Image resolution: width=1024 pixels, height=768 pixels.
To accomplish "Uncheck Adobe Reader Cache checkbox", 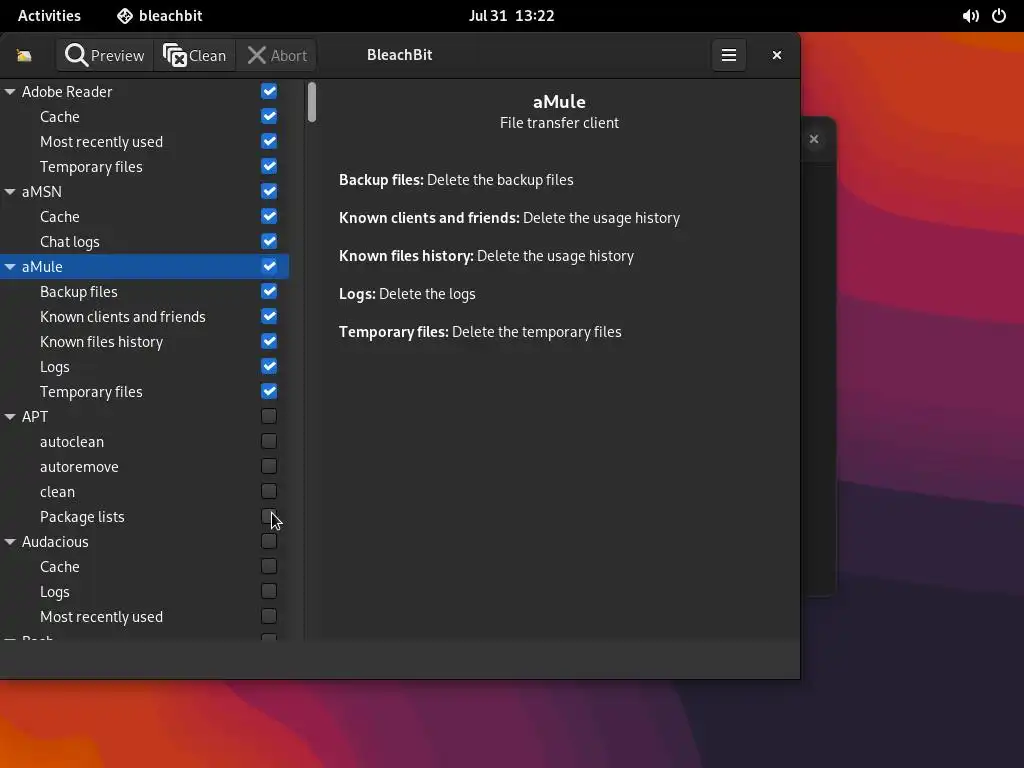I will pyautogui.click(x=269, y=116).
